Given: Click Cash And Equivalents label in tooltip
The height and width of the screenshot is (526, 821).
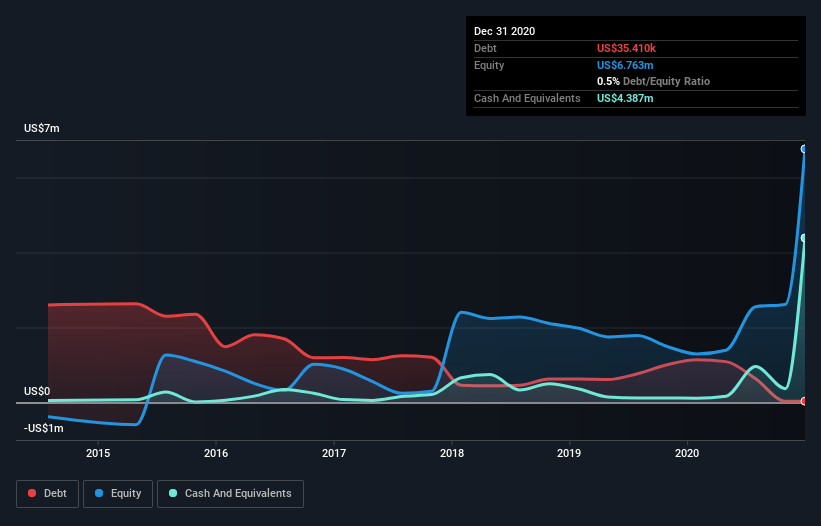Looking at the screenshot, I should click(527, 98).
